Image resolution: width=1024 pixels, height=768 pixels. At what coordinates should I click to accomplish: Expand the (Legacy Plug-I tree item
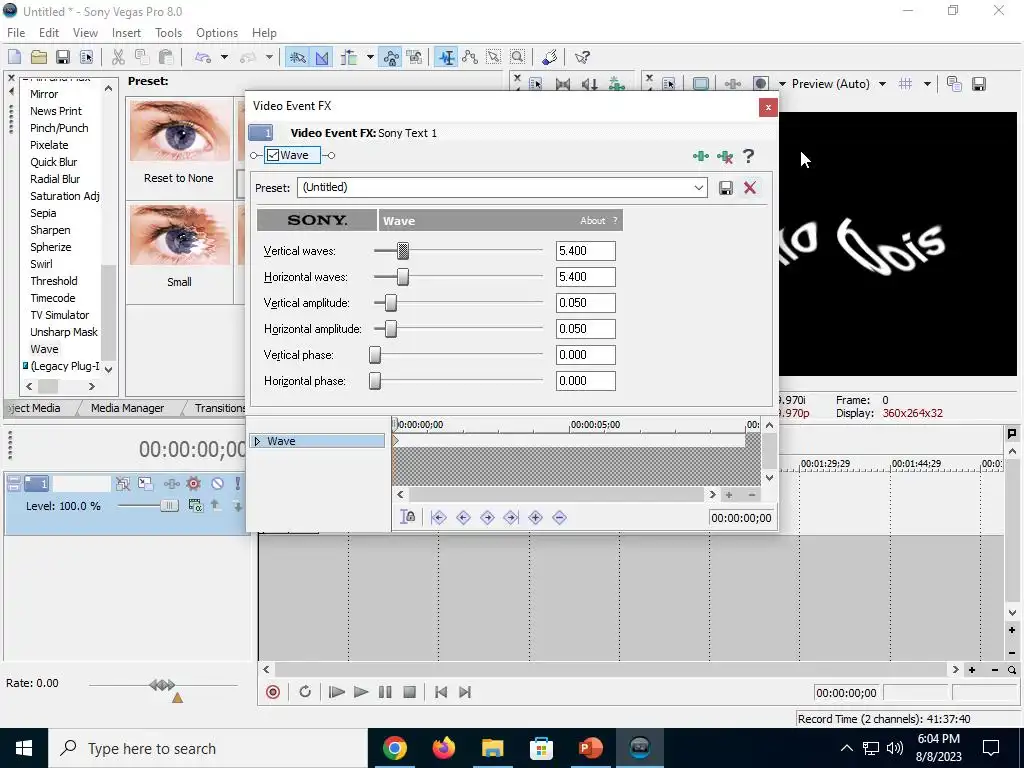(25, 366)
